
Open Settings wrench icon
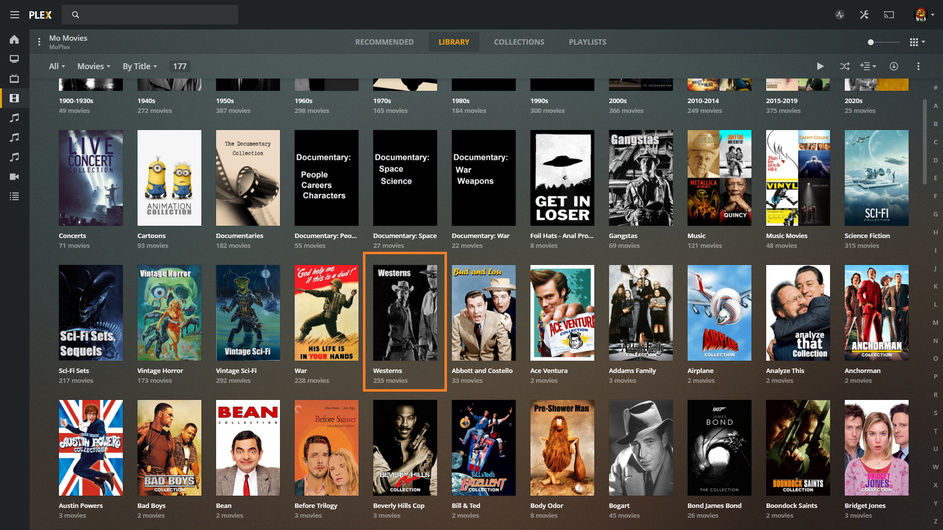click(864, 14)
